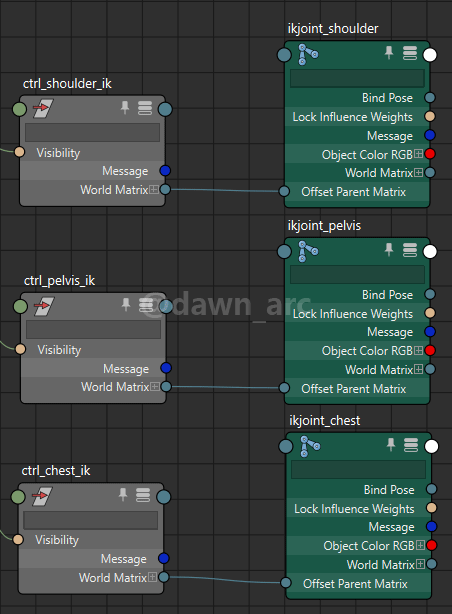Viewport: 452px width, 614px height.
Task: Pin the ctrl_shoulder_ik node
Action: click(125, 108)
